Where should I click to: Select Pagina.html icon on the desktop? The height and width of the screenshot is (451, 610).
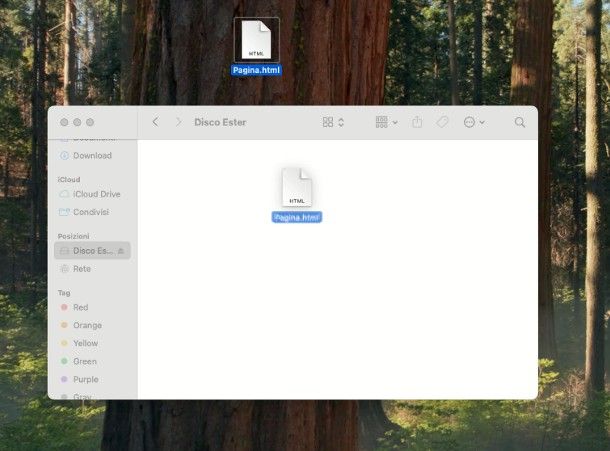pyautogui.click(x=257, y=42)
